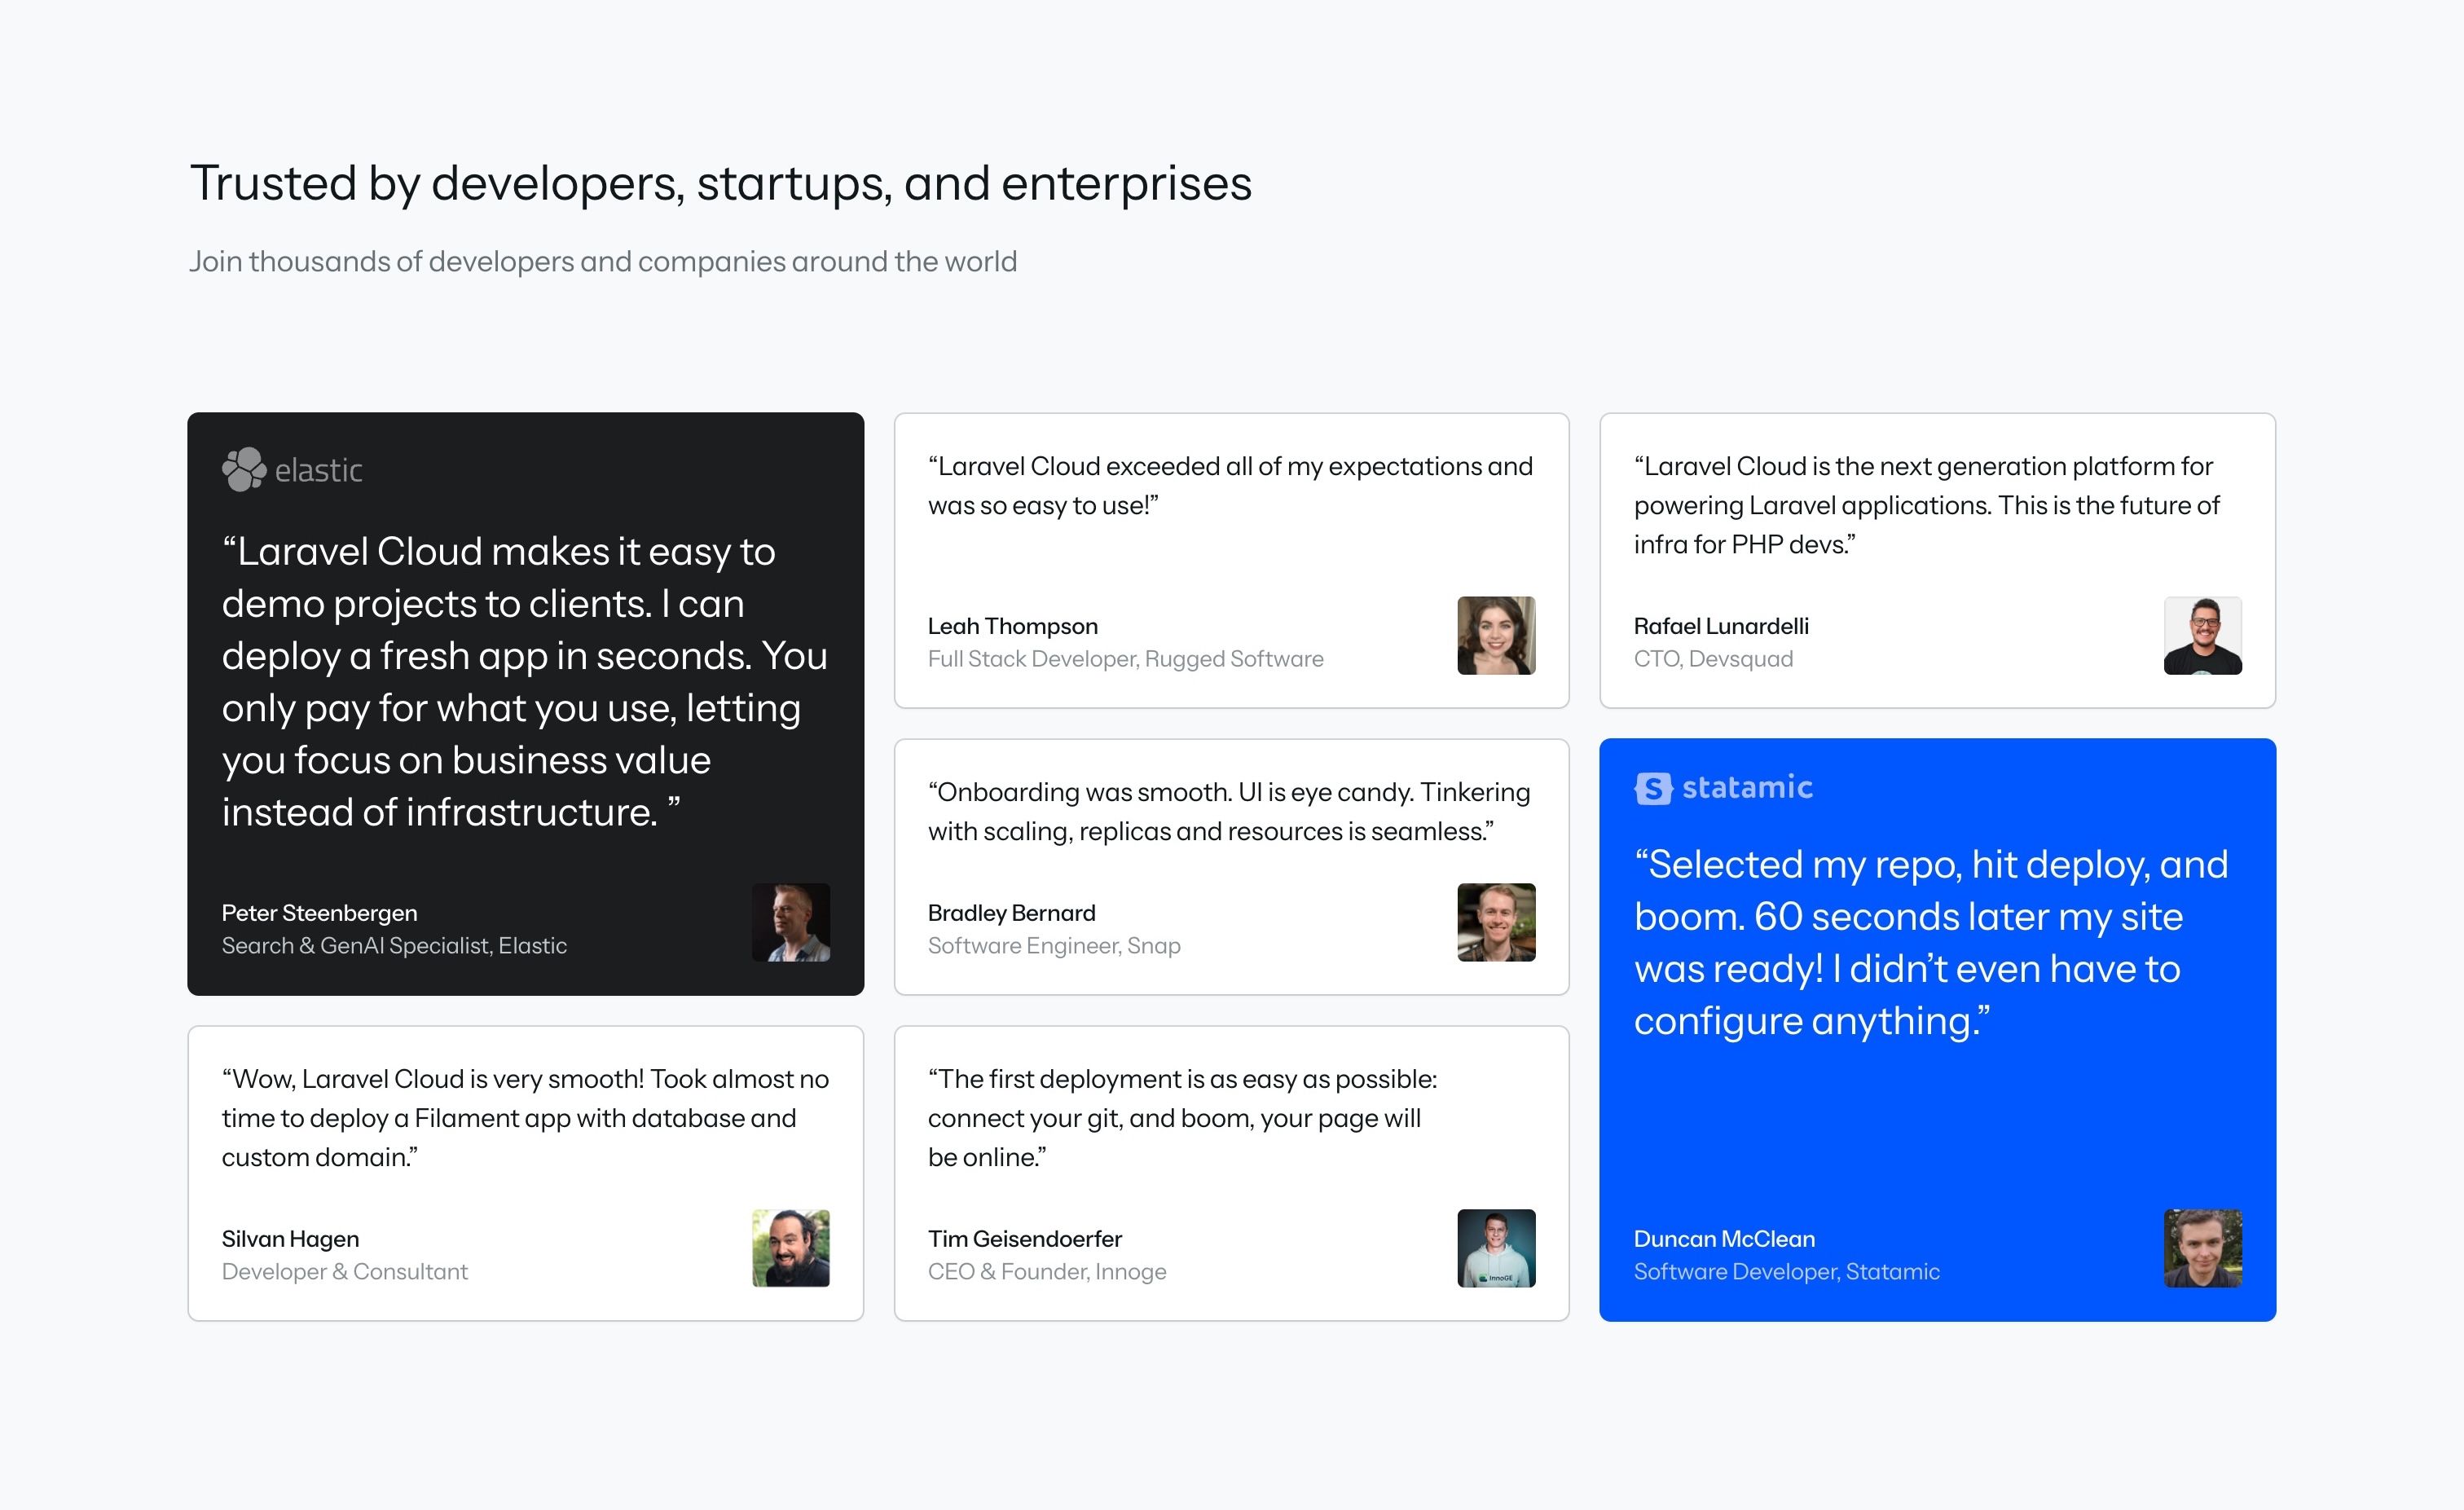
Task: Click the Elastic logo icon
Action: 244,470
